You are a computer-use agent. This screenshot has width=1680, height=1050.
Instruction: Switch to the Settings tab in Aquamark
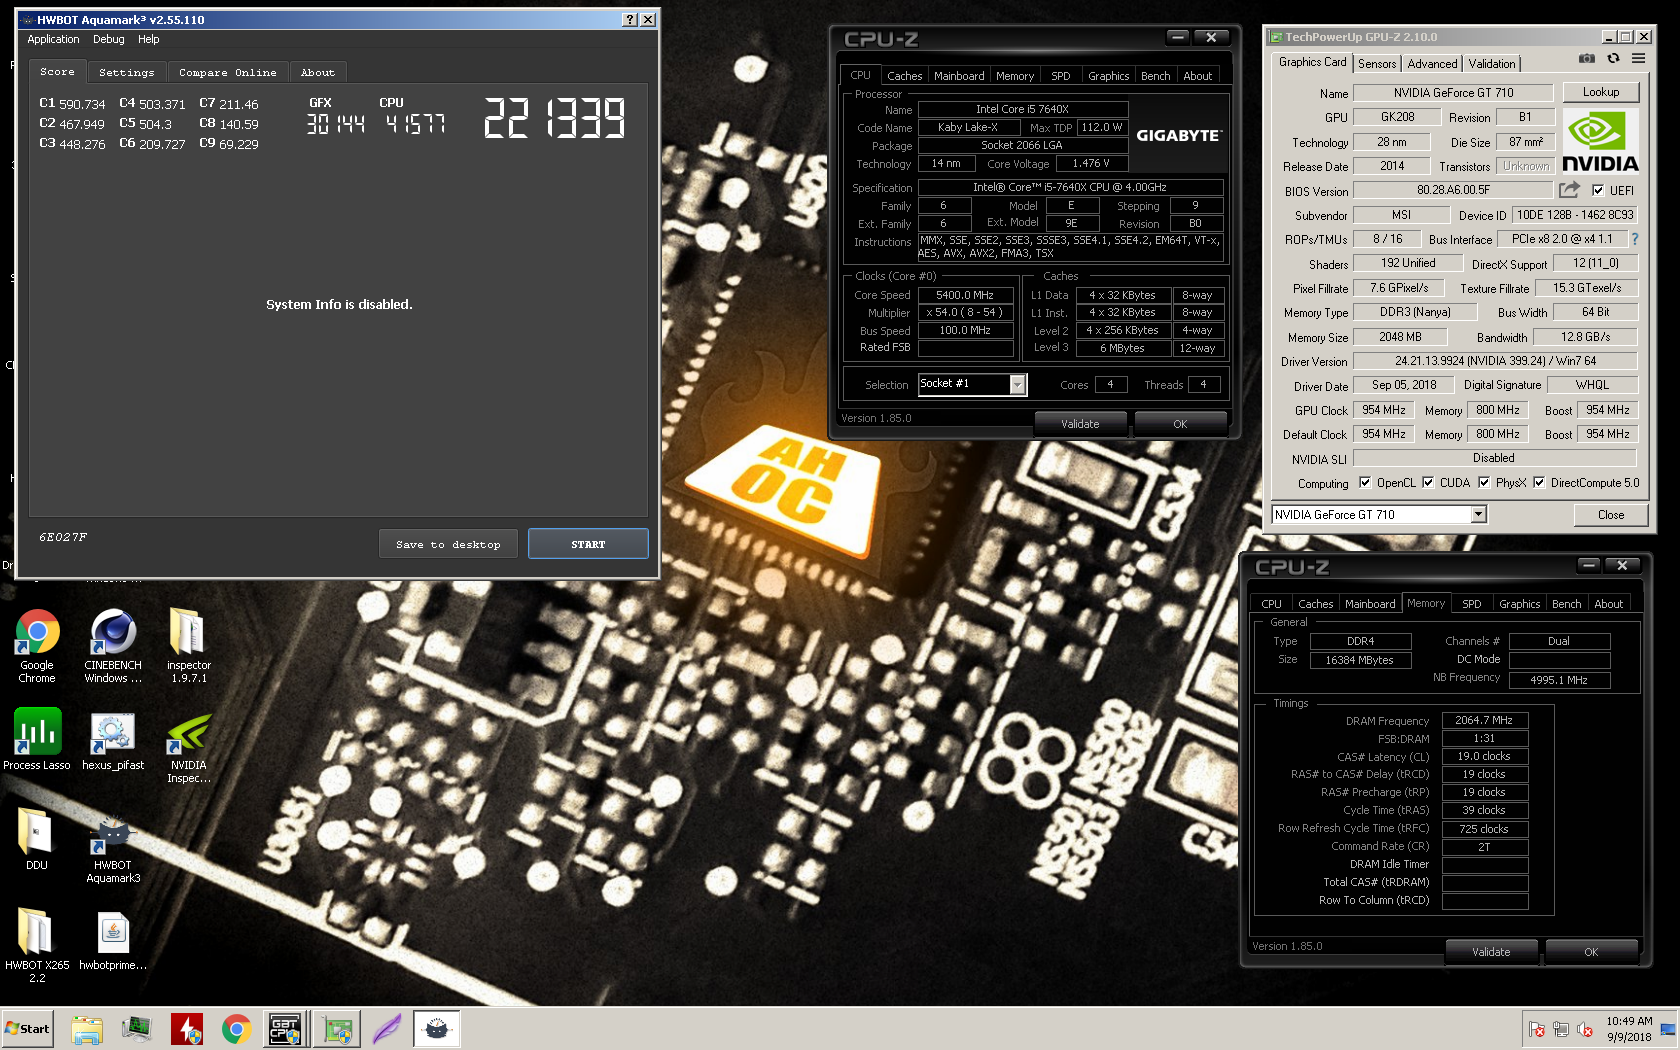tap(126, 72)
